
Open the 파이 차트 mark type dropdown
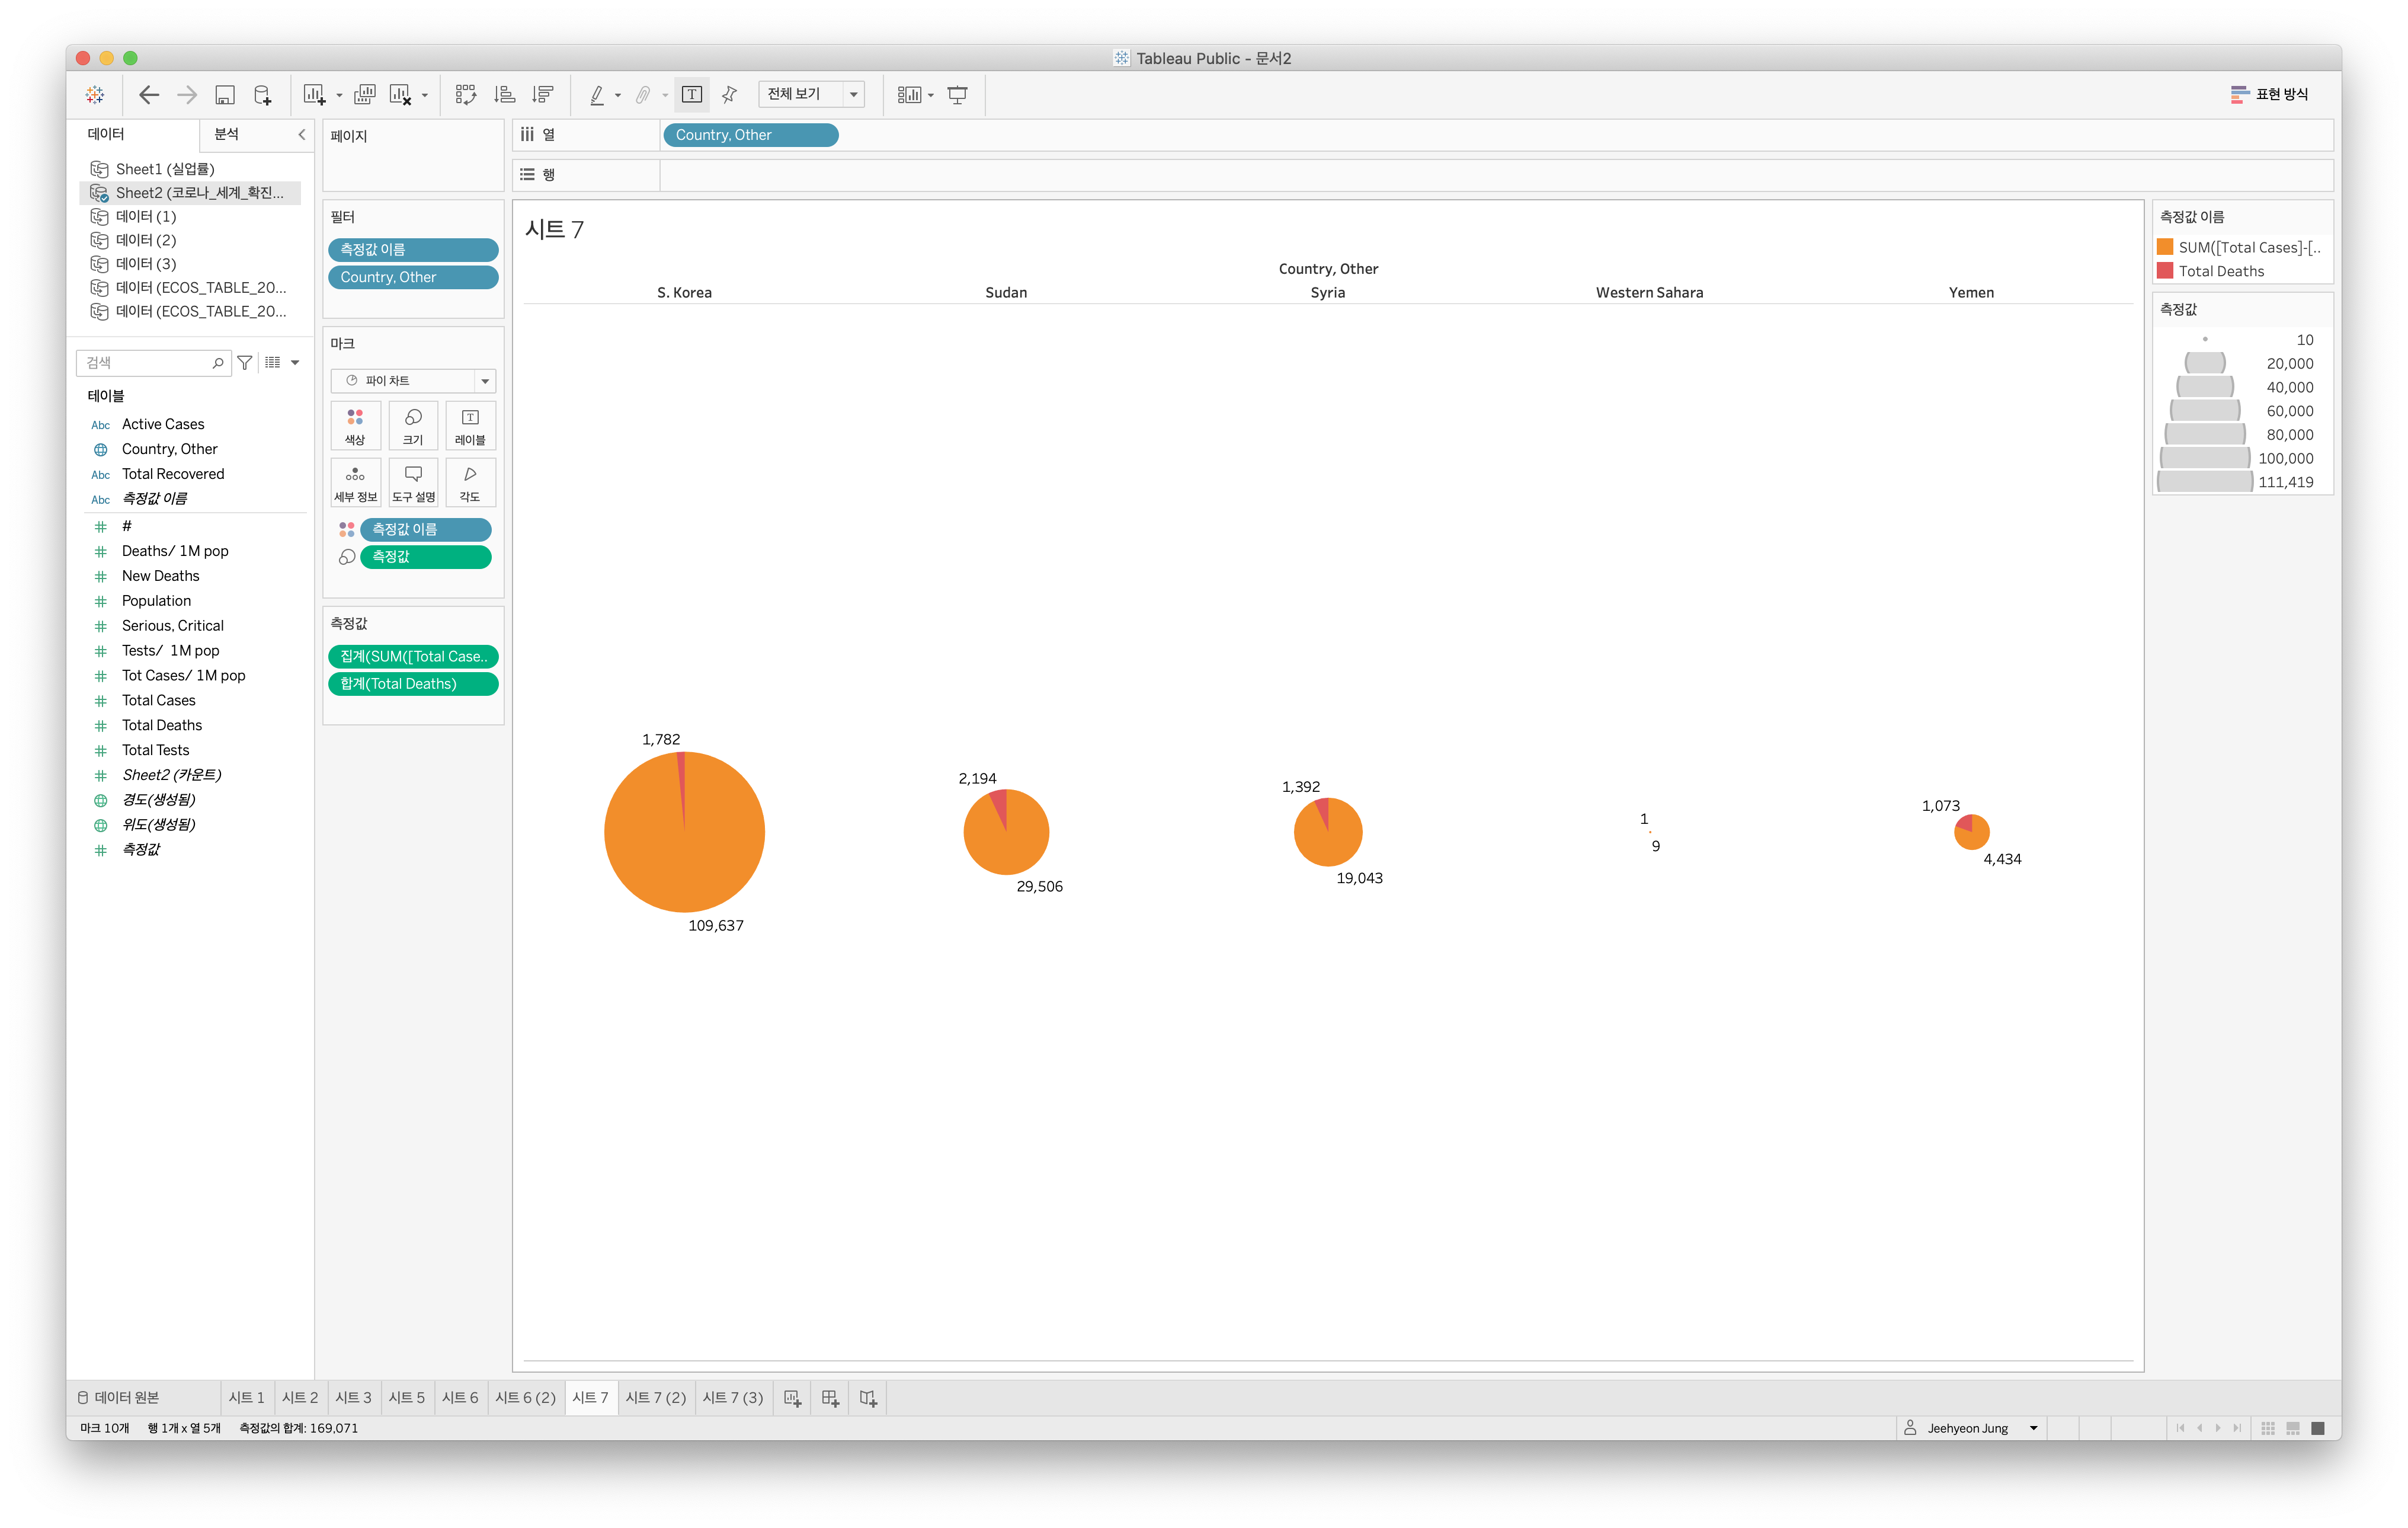pyautogui.click(x=485, y=381)
